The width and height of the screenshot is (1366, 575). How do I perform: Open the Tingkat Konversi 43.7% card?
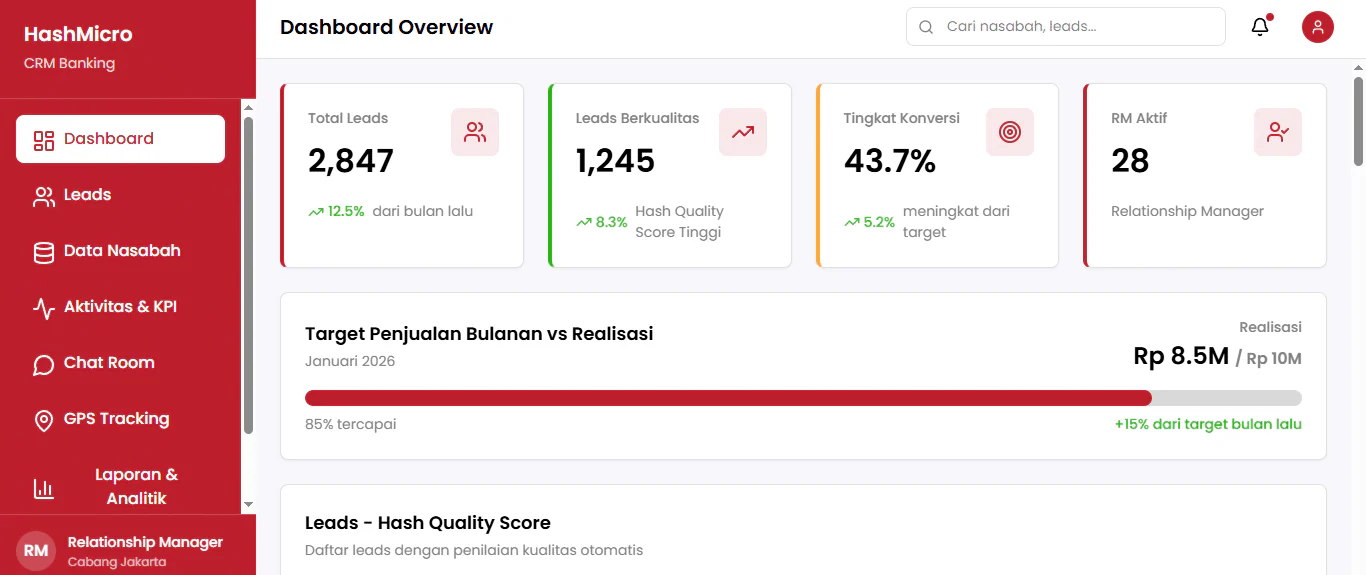click(x=937, y=176)
